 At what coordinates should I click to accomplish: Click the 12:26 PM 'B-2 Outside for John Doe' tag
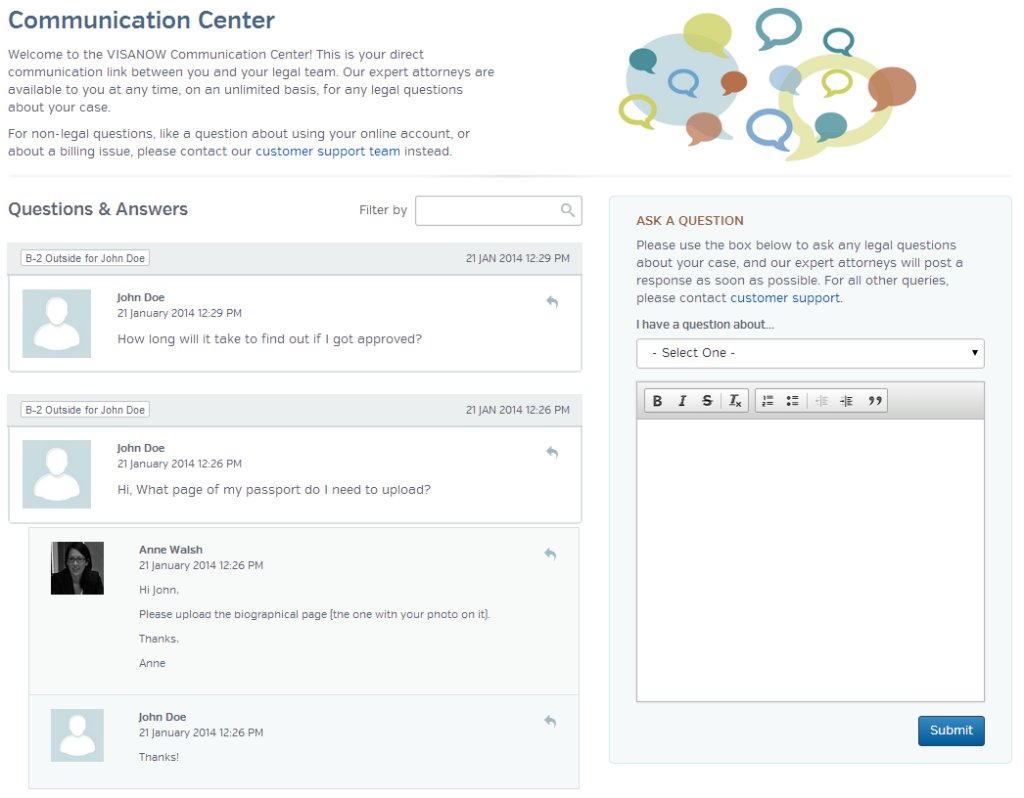pyautogui.click(x=85, y=409)
